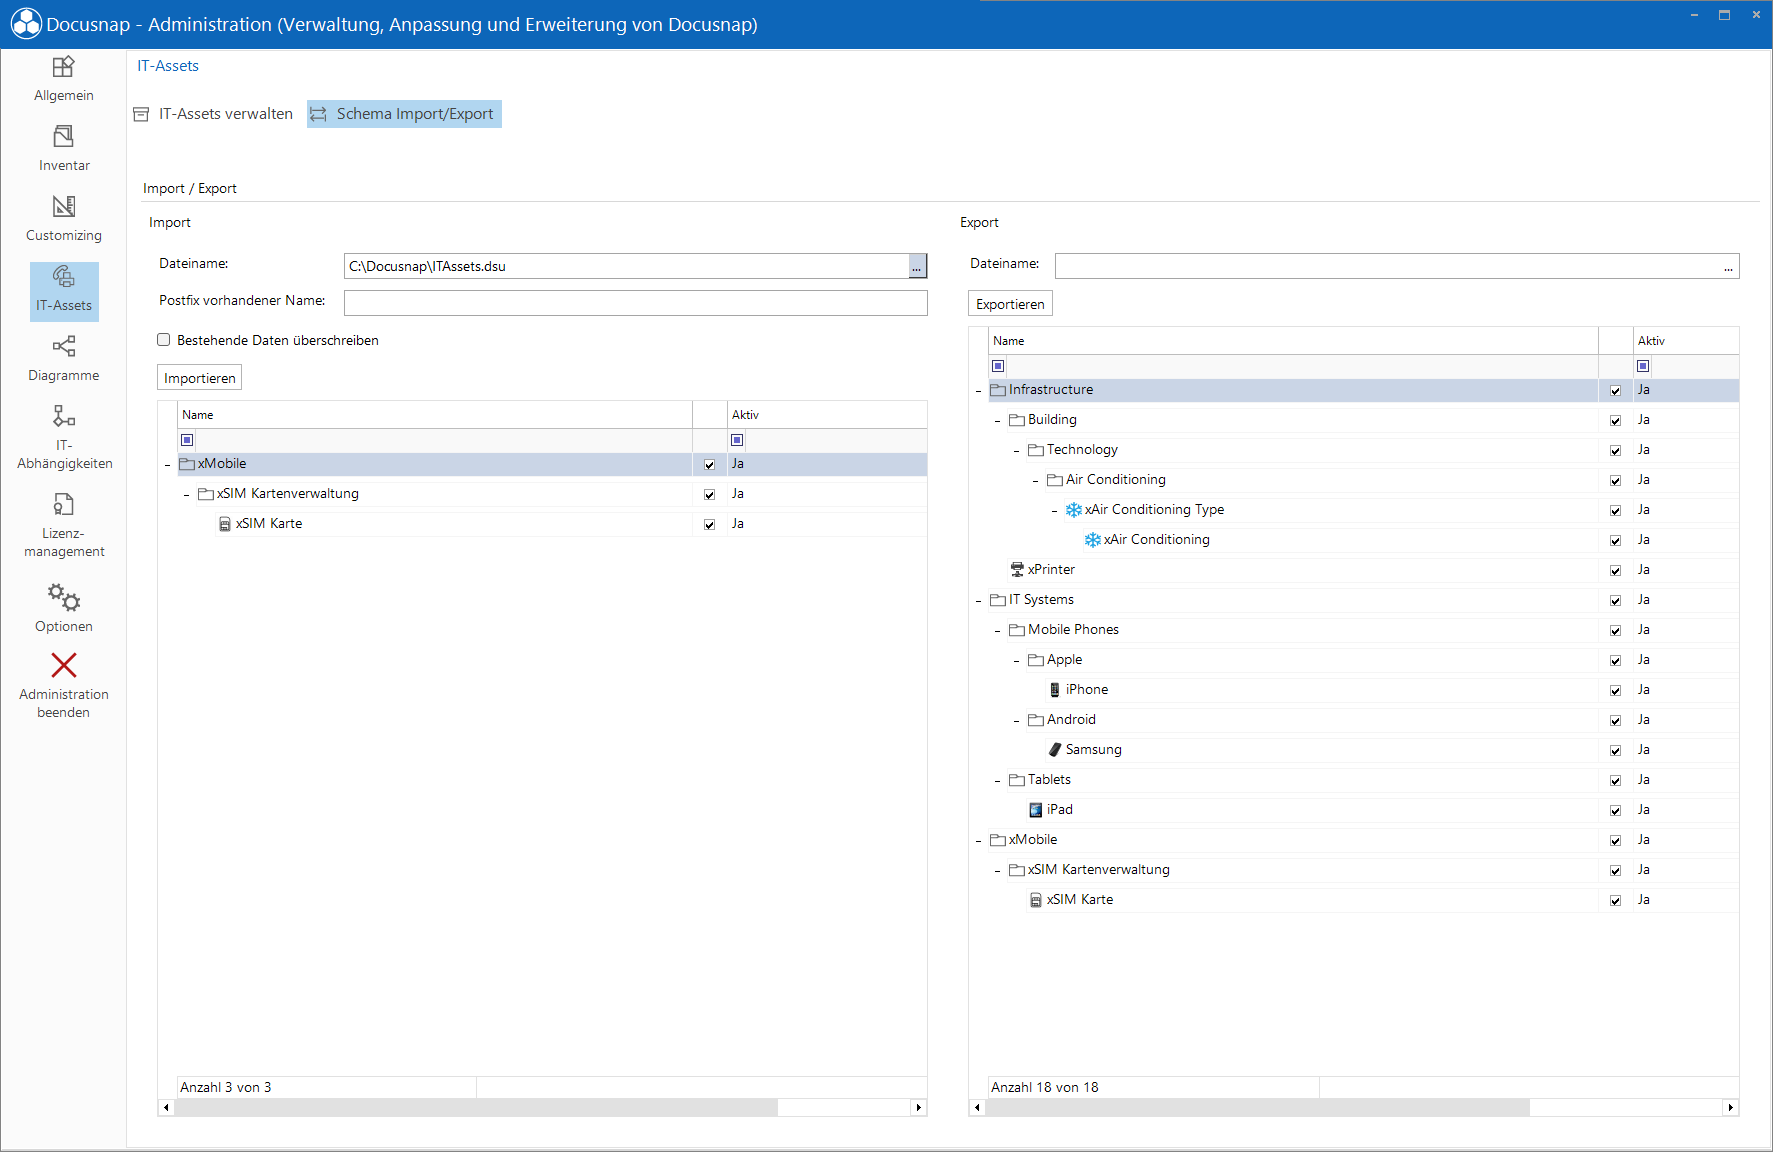Open Lizenzmanagement sidebar icon

pos(64,504)
